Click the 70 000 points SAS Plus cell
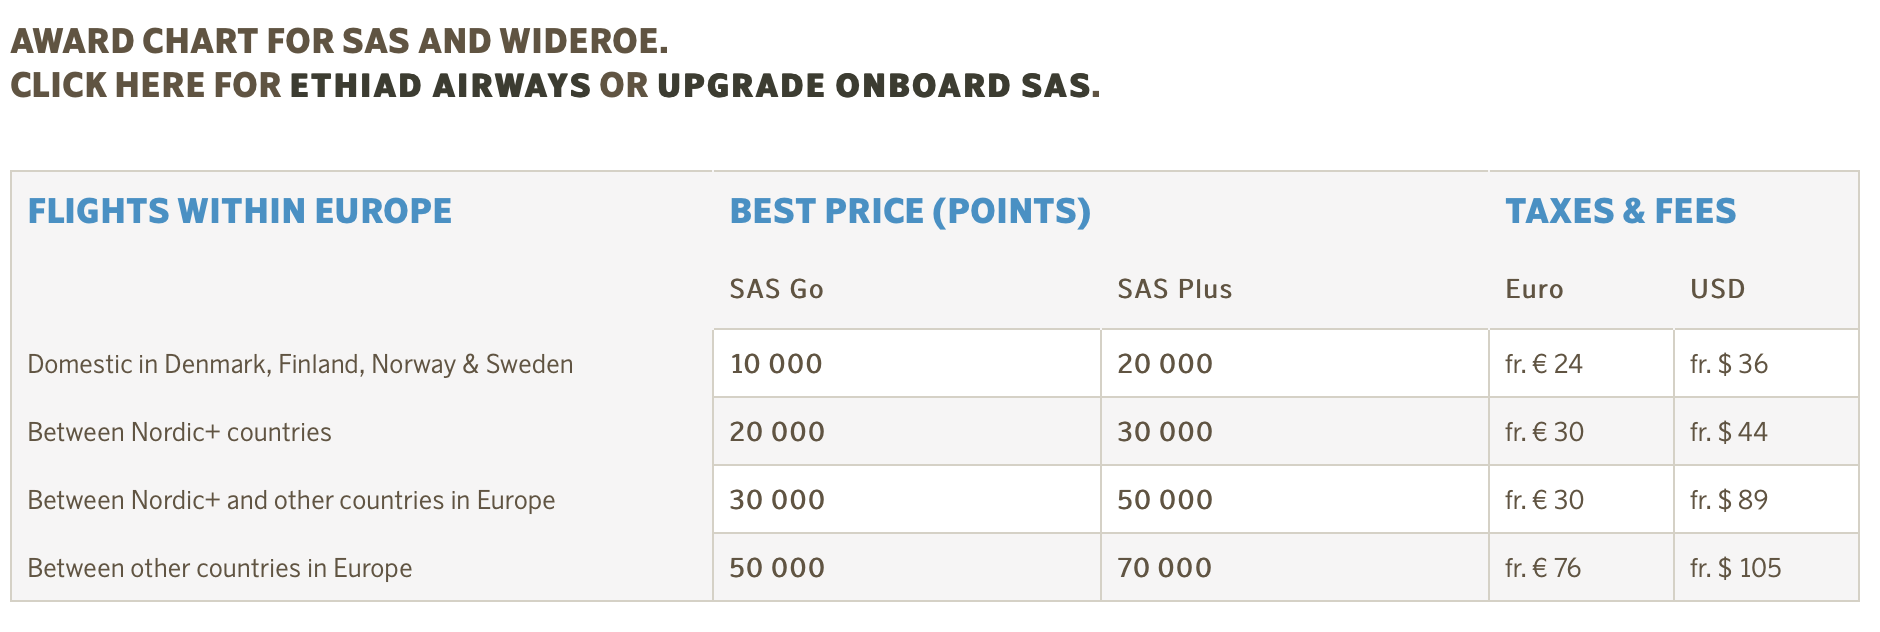The image size is (1880, 632). tap(1164, 568)
